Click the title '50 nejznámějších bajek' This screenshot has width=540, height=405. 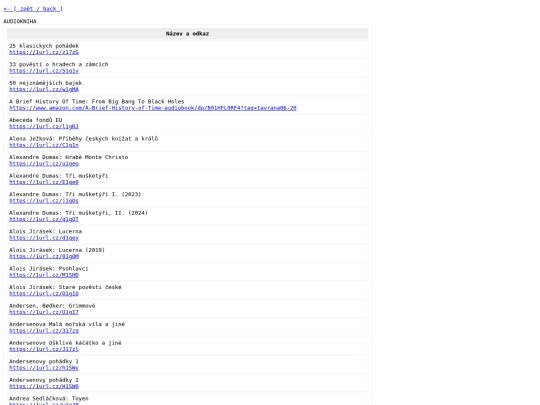coord(45,83)
